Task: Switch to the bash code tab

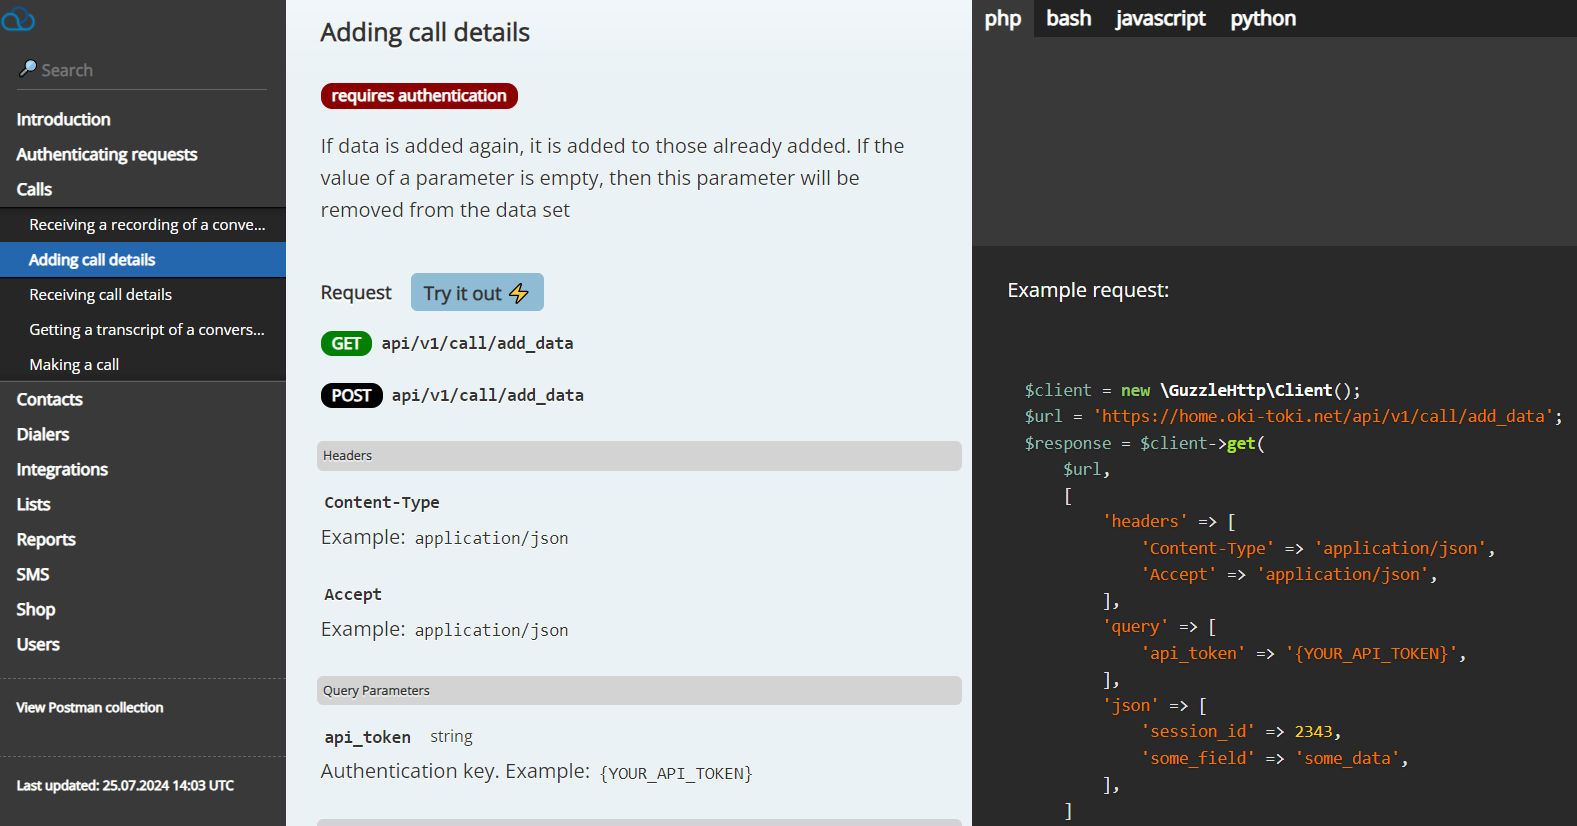Action: tap(1068, 19)
